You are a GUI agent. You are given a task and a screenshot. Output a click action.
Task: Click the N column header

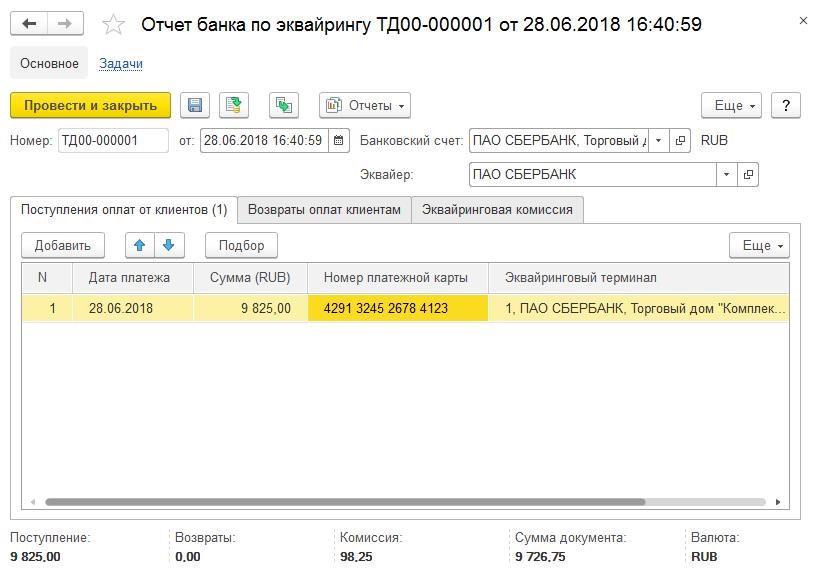47,278
